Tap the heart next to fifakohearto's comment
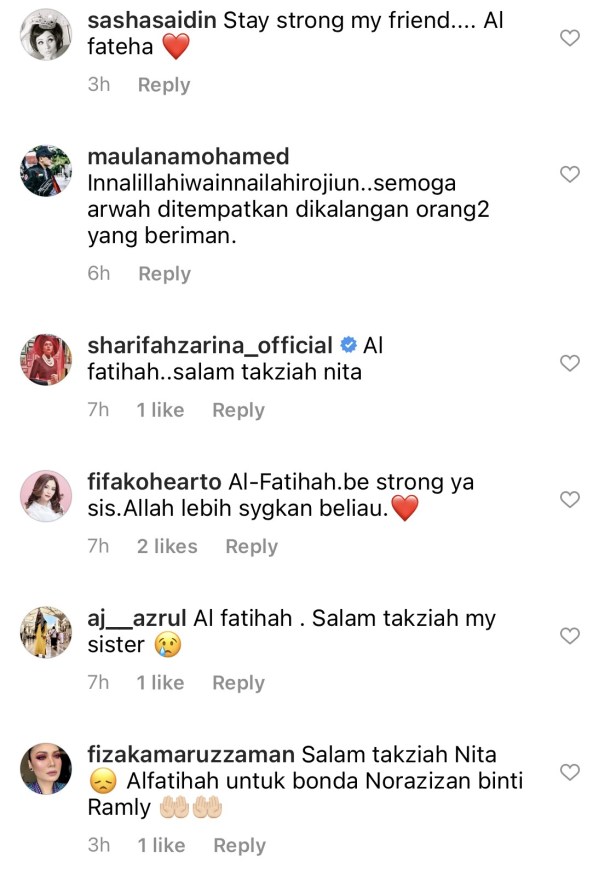Screen dimensions: 616x880 point(569,499)
